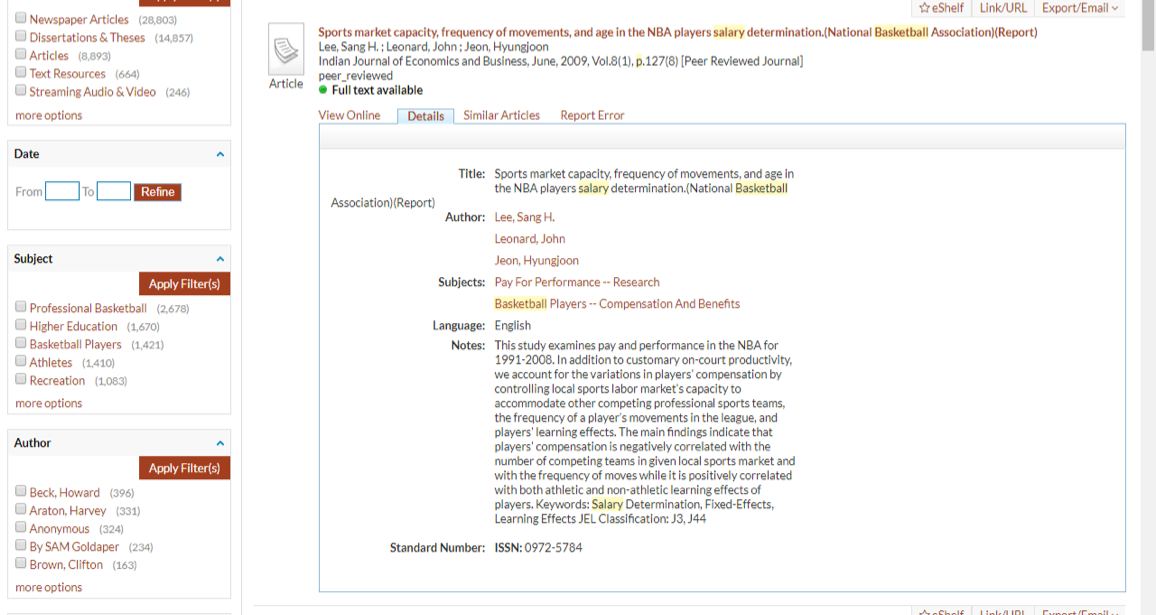
Task: Select the Beck, Howard author checkbox
Action: [x=21, y=491]
